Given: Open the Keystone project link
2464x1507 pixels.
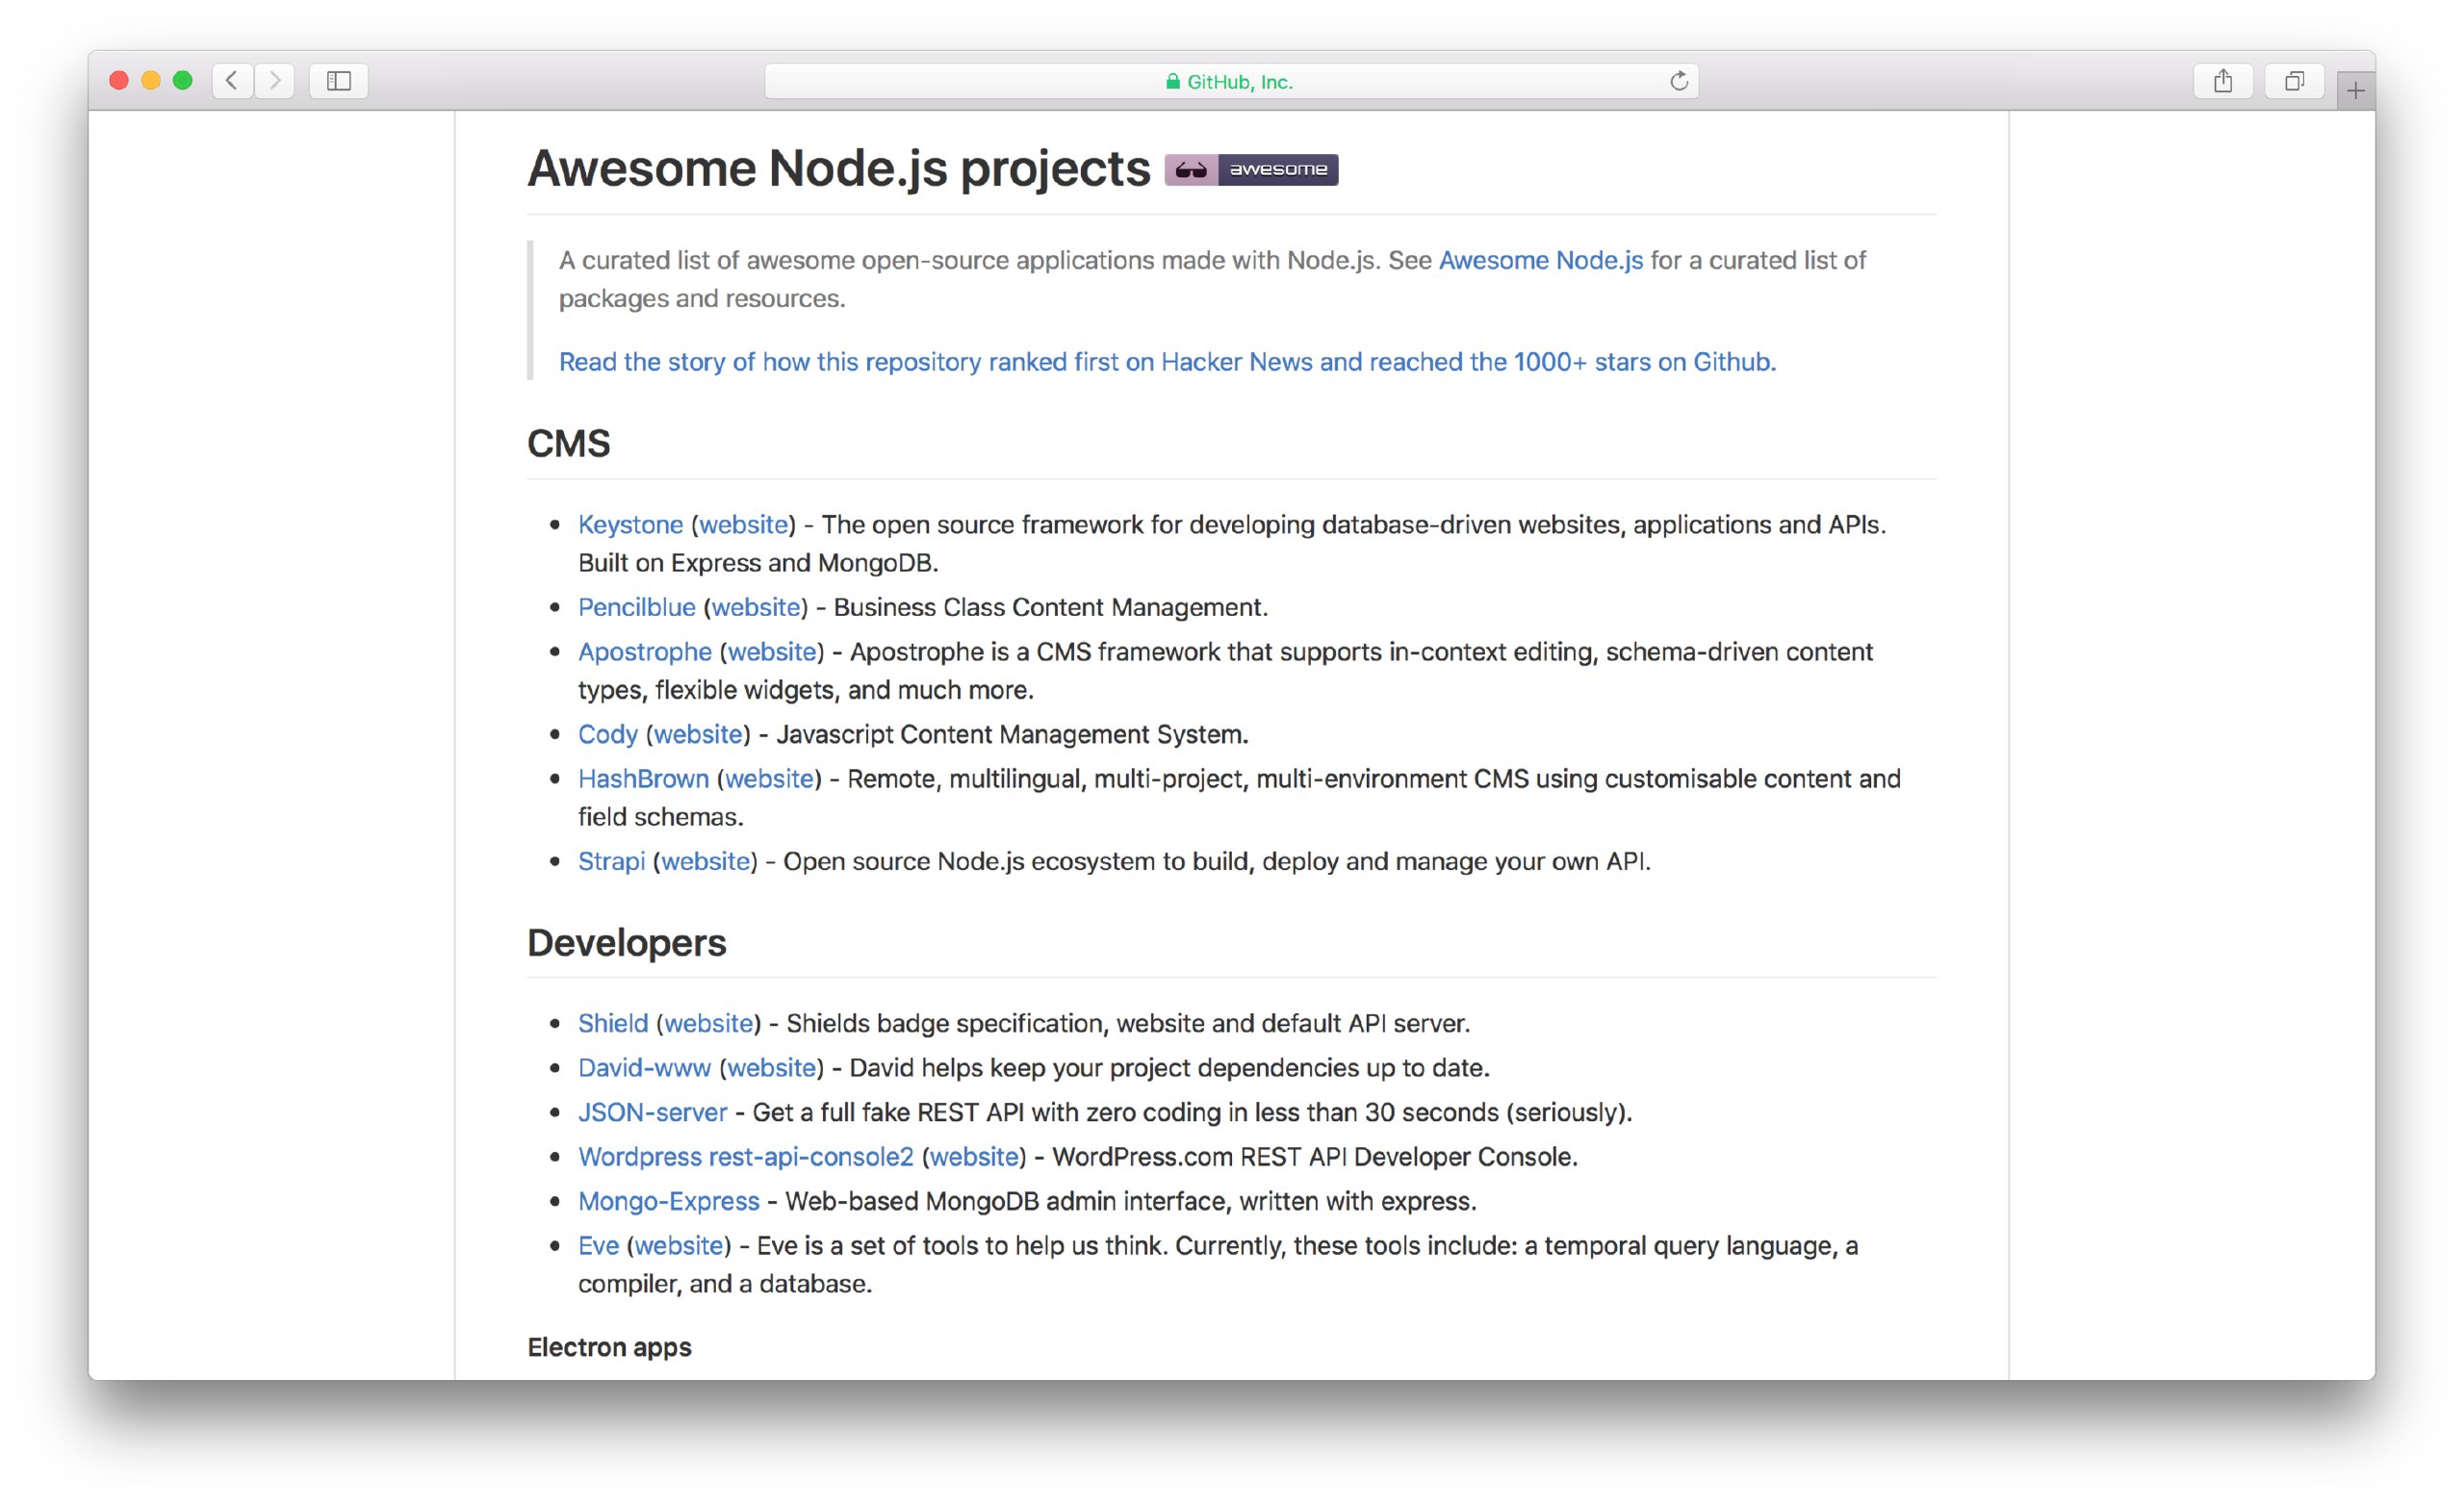Looking at the screenshot, I should coord(630,524).
